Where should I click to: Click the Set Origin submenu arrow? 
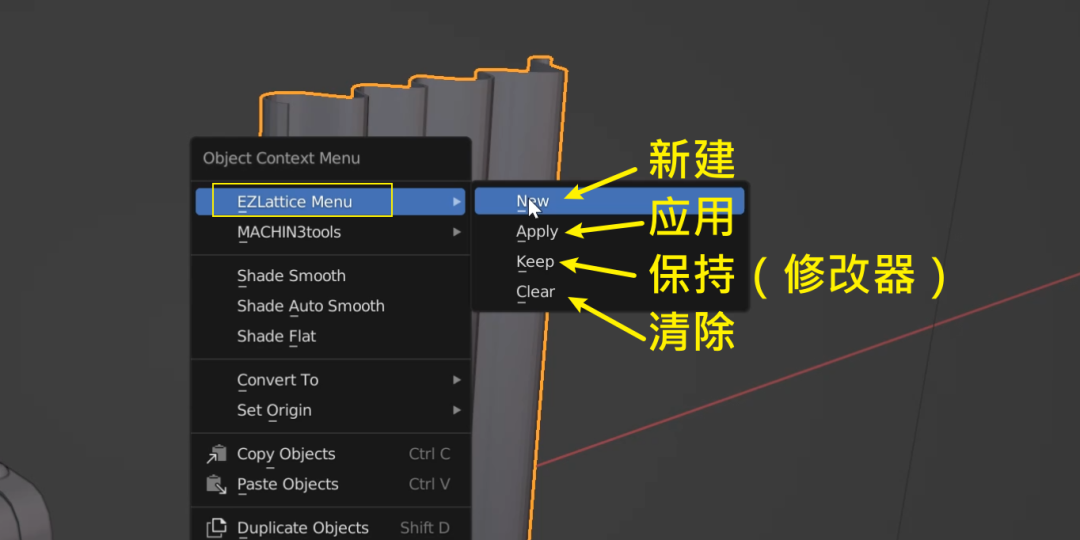click(456, 410)
